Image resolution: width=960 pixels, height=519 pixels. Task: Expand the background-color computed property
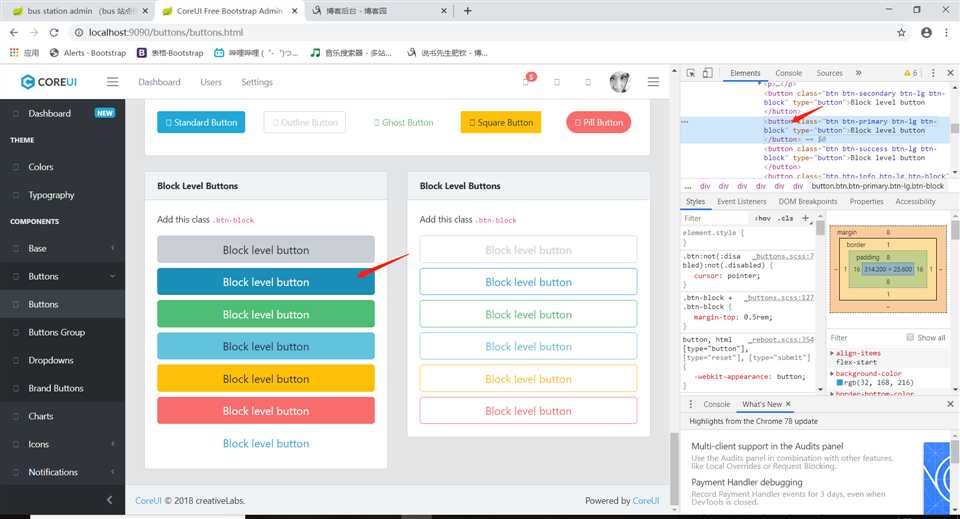coord(832,373)
